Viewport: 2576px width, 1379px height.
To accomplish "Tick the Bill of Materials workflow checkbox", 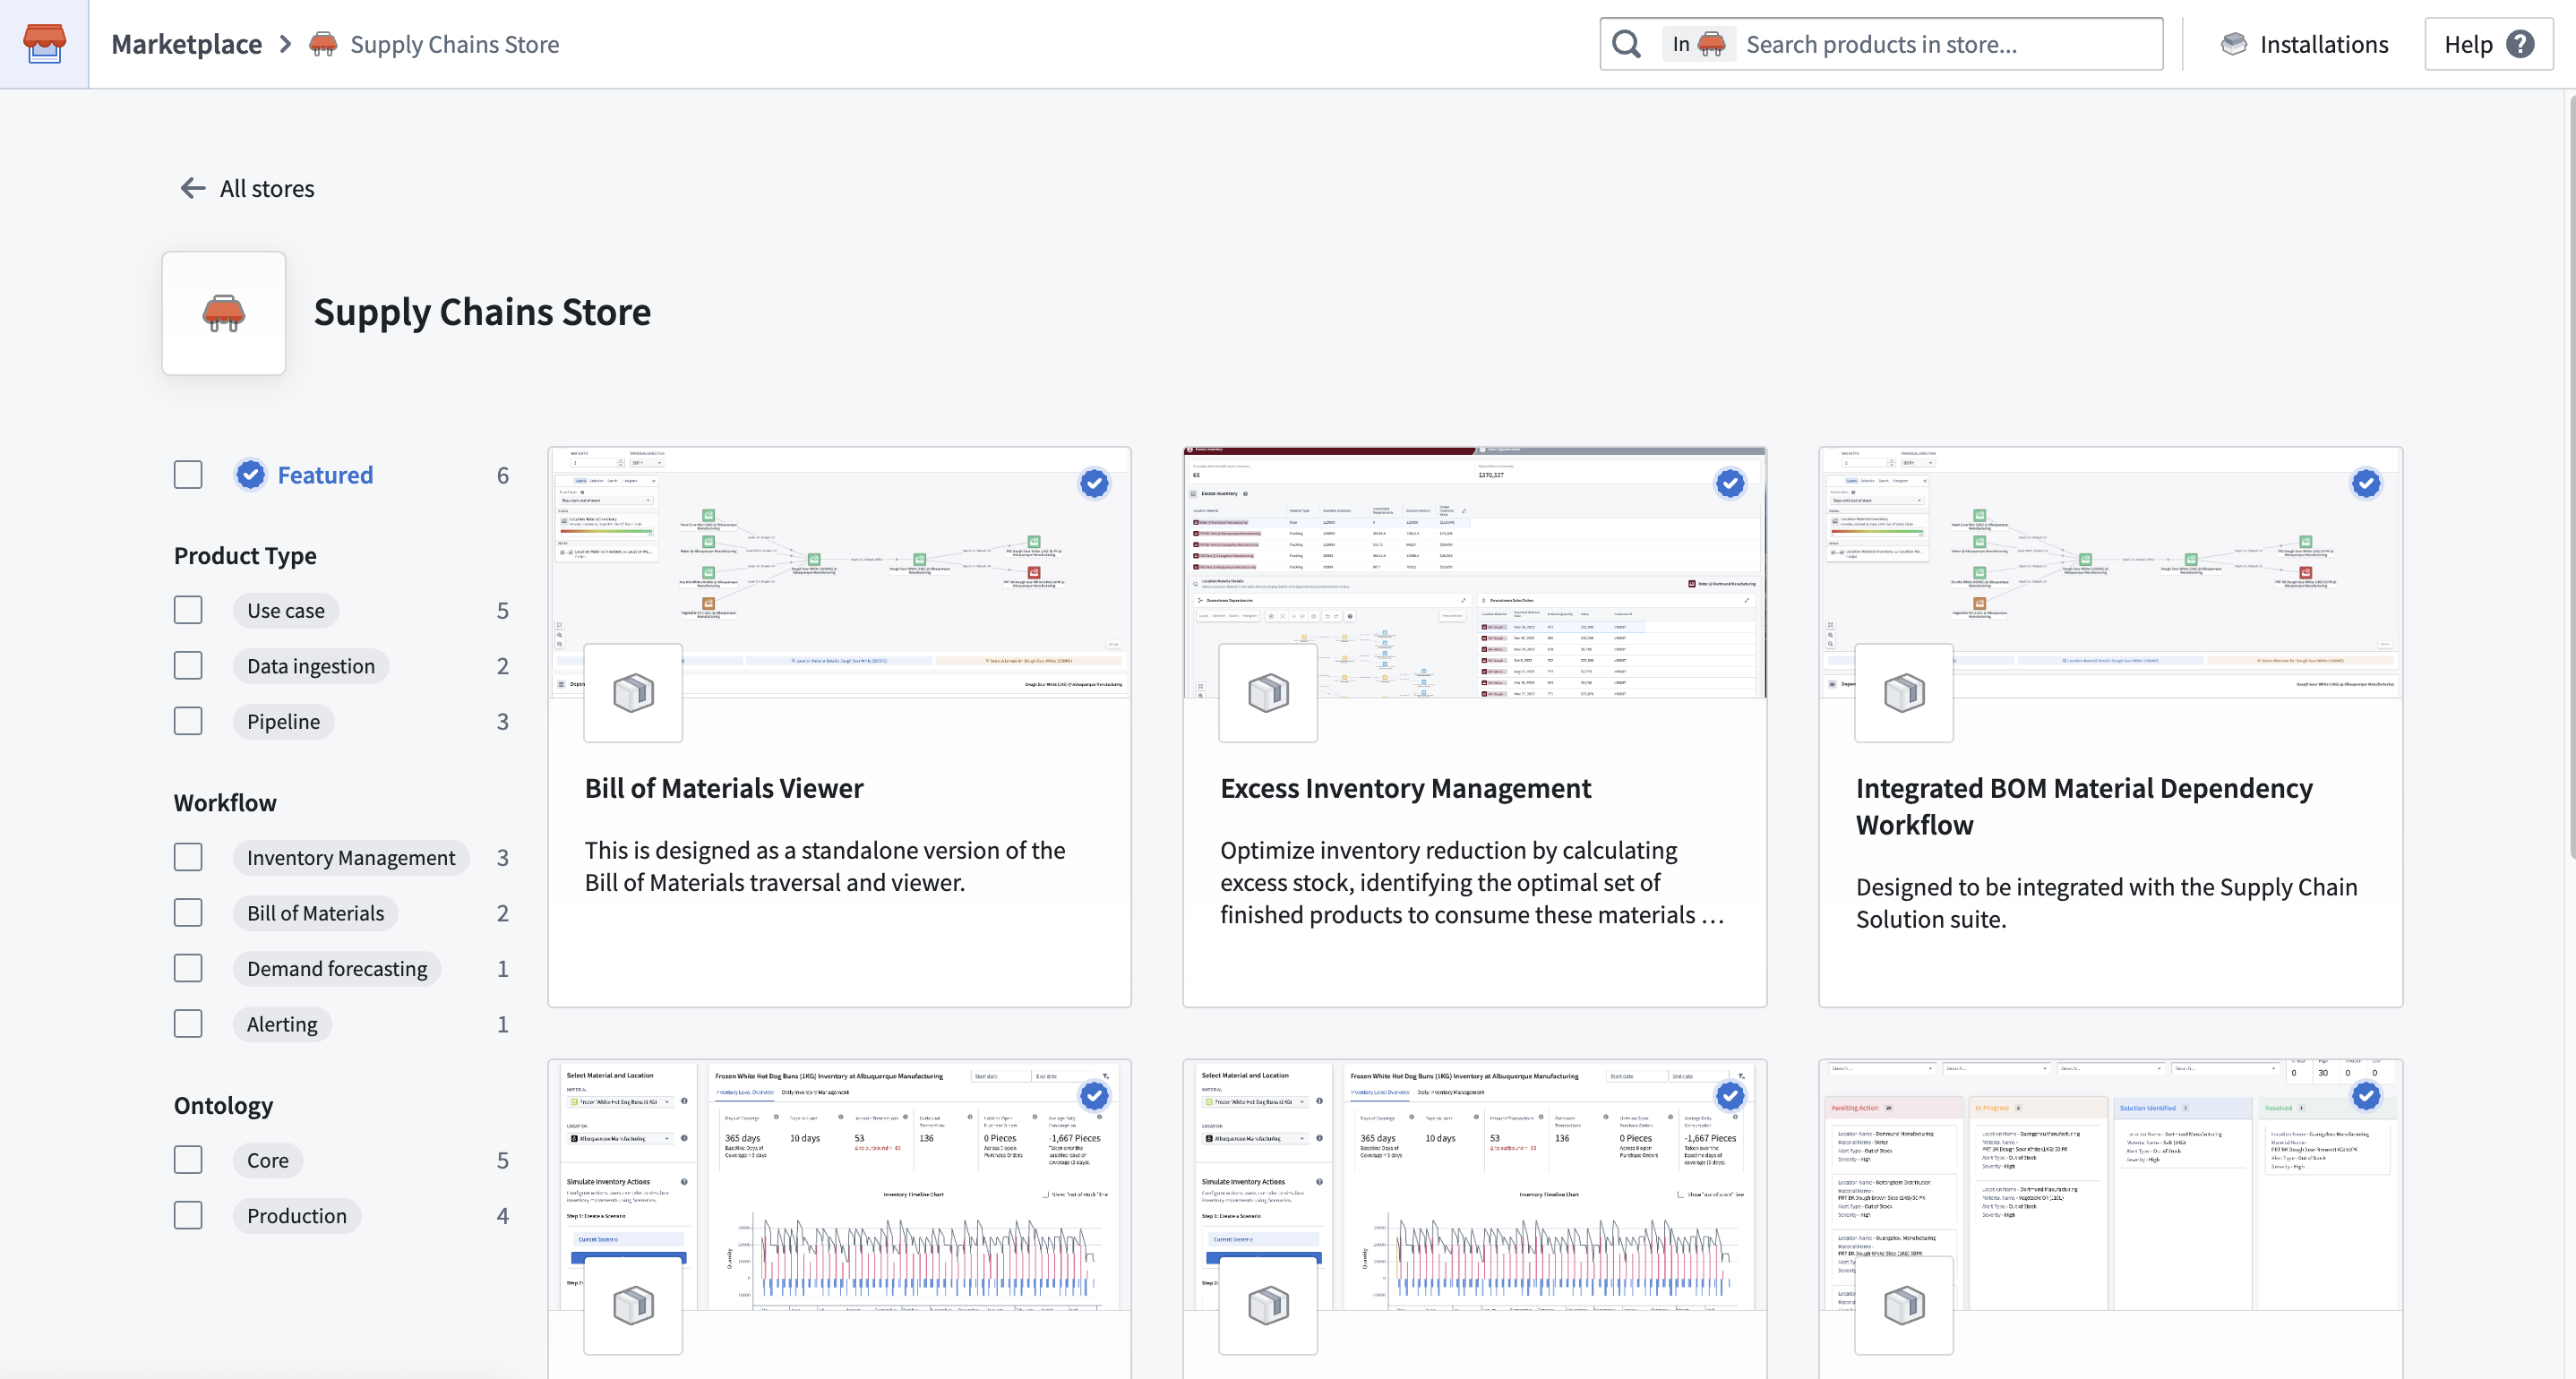I will tap(188, 913).
